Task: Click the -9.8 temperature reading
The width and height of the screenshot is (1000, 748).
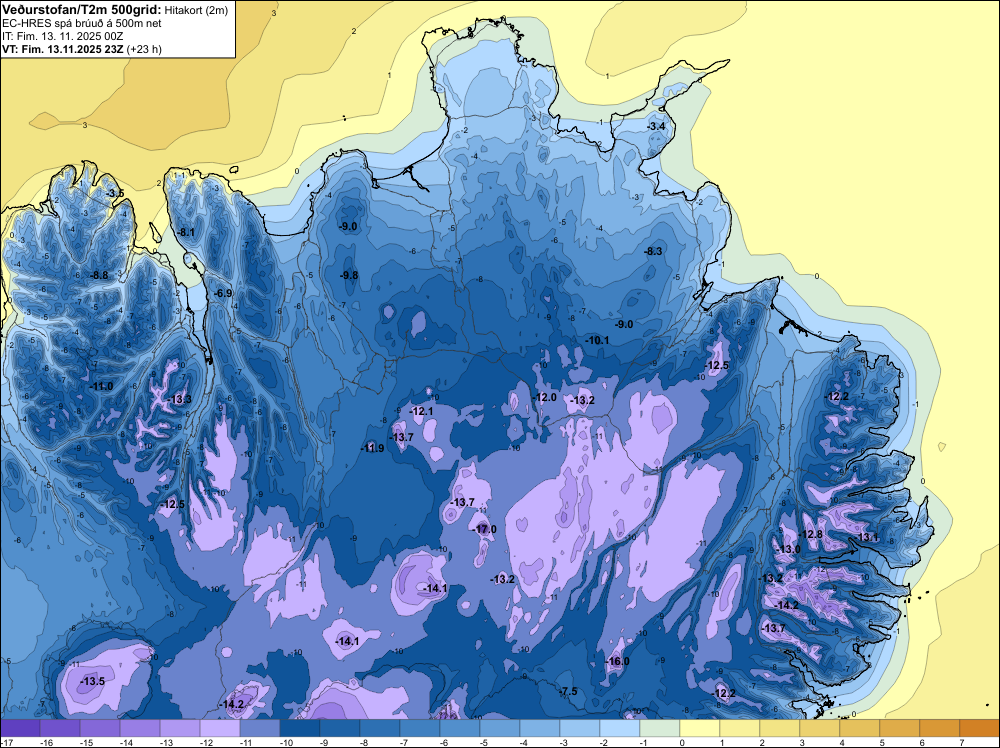Action: coord(349,275)
